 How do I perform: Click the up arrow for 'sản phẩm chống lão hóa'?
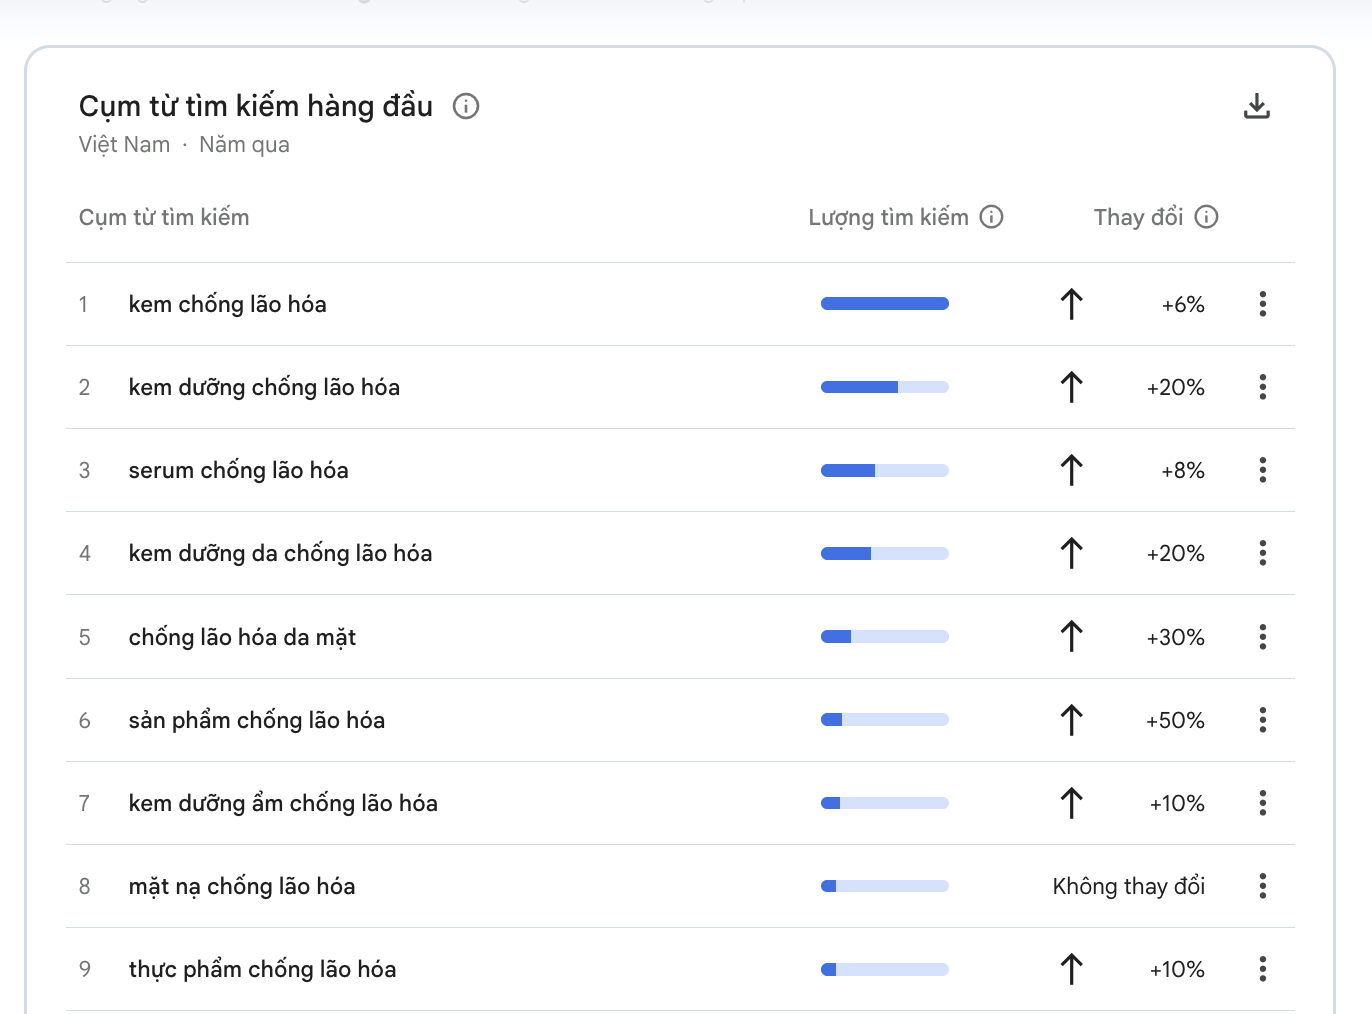(x=1071, y=720)
